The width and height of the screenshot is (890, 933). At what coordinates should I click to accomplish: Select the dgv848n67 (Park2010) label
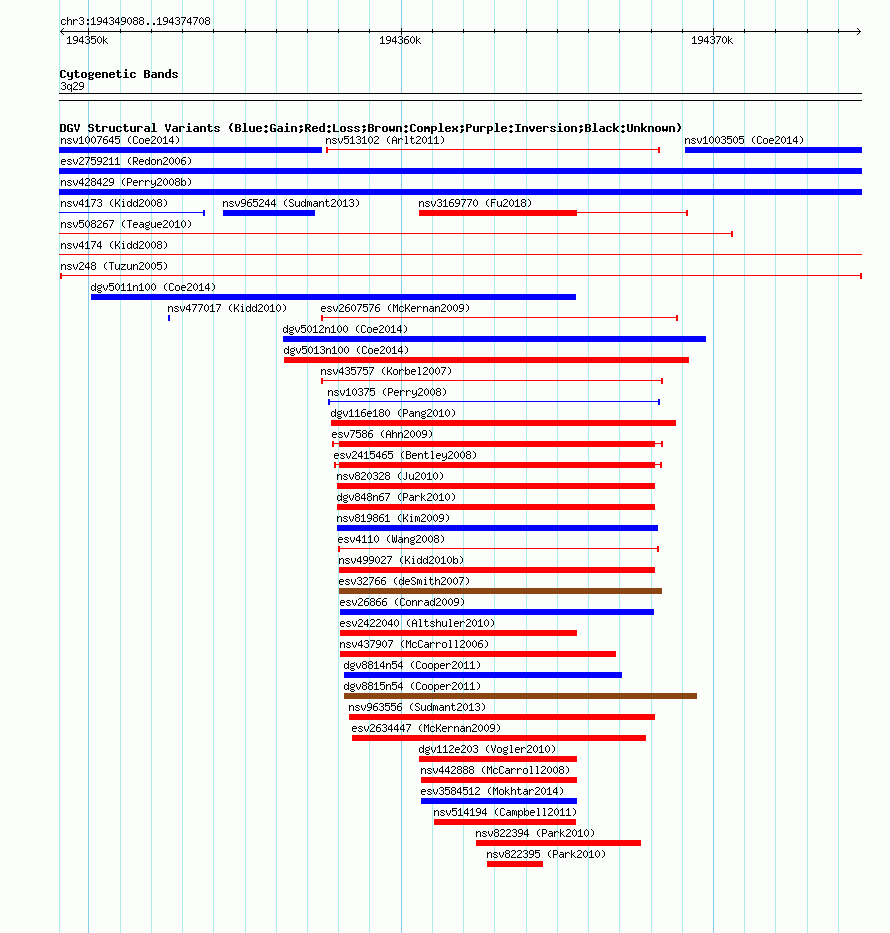tap(396, 497)
